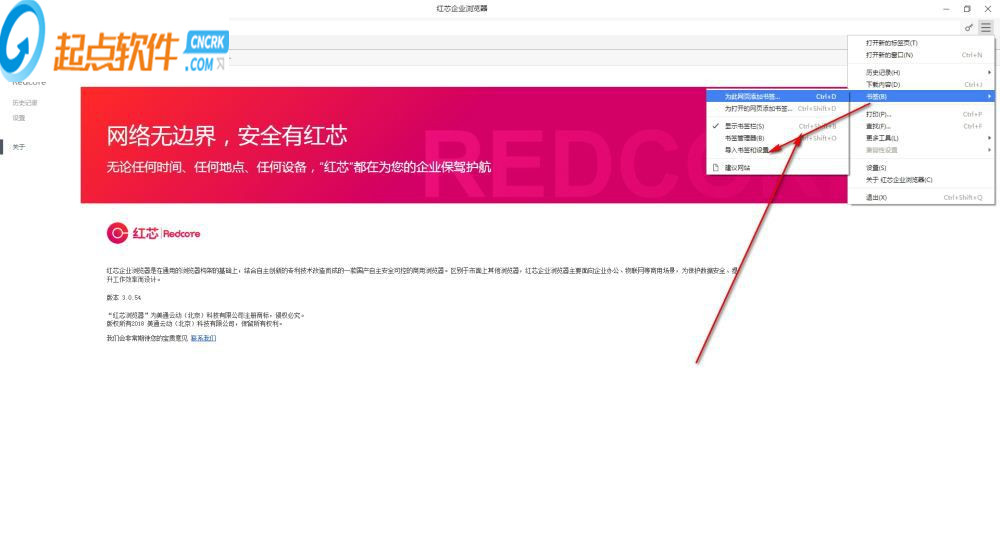Open 书签管理器(B) from the submenu
This screenshot has height=541, width=1000.
point(777,138)
